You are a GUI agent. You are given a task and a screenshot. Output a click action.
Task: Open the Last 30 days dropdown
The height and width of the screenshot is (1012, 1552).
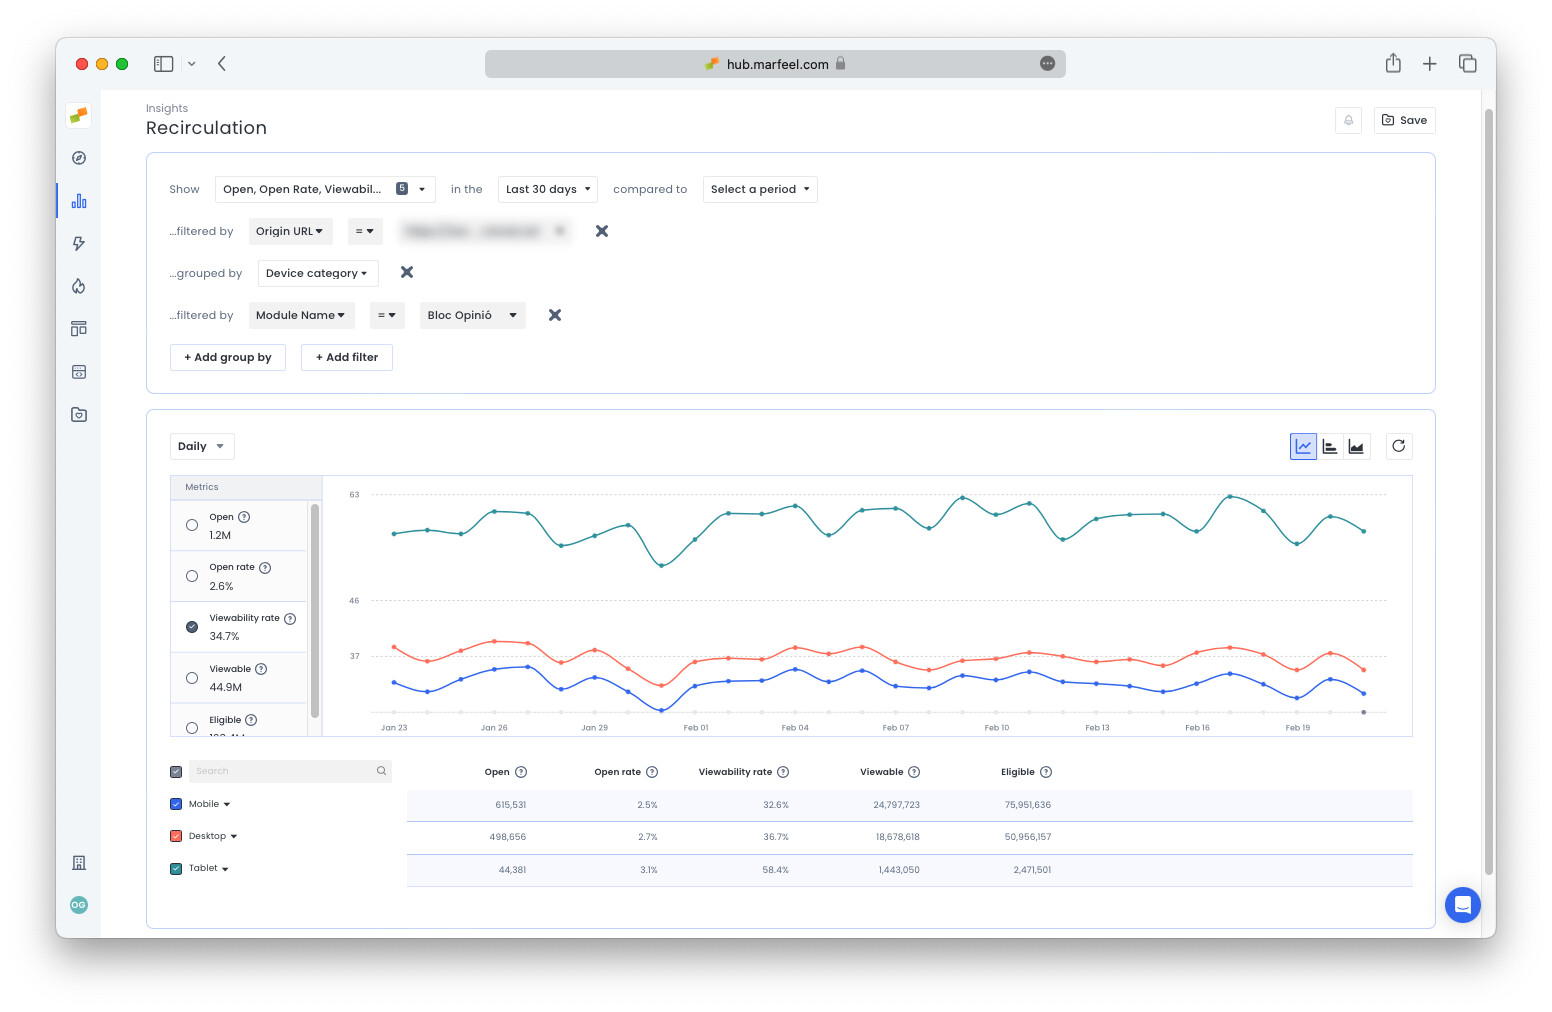click(x=547, y=189)
